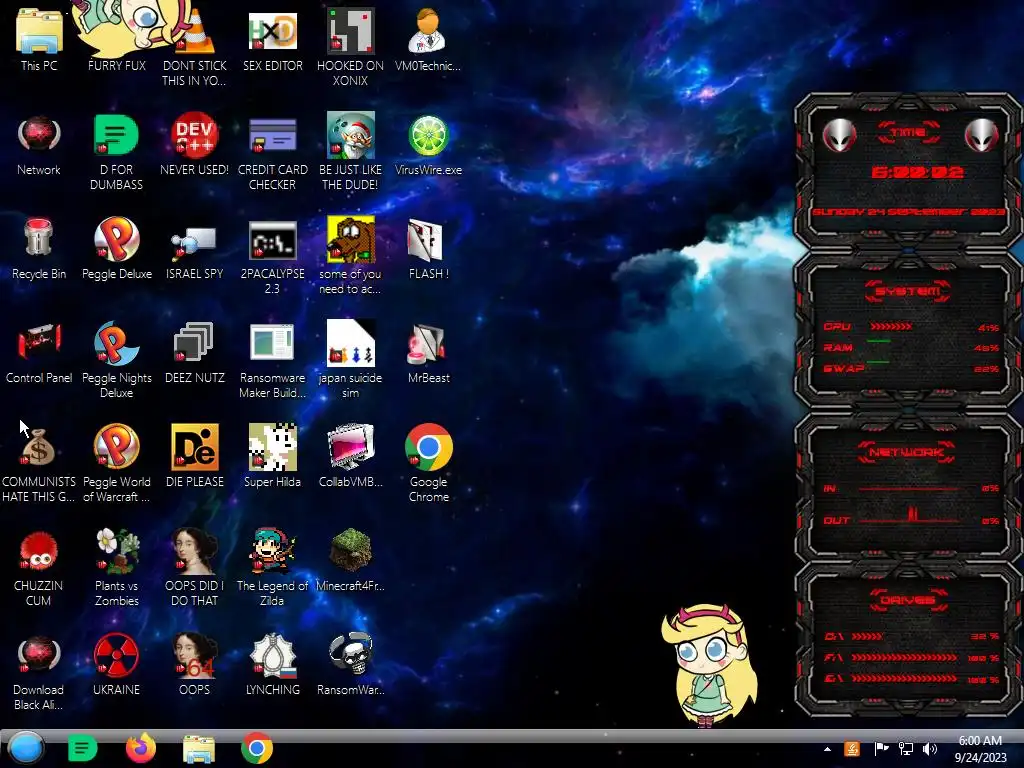Select the OOPS DID I DO THAT portrait

click(x=194, y=568)
